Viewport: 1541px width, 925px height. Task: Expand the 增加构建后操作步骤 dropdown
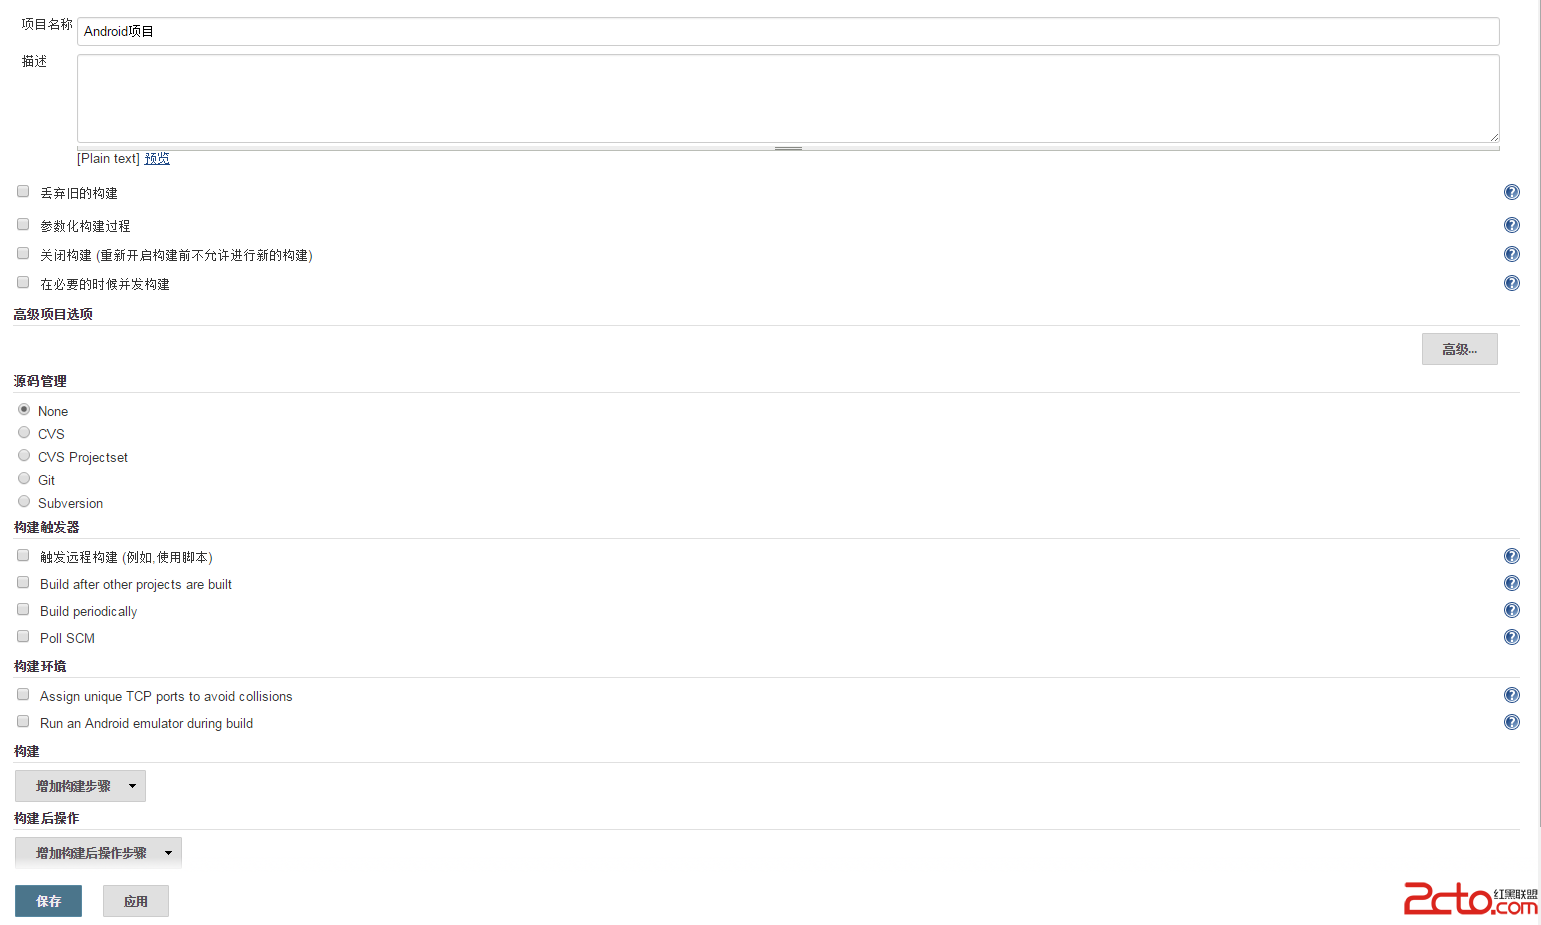[98, 853]
